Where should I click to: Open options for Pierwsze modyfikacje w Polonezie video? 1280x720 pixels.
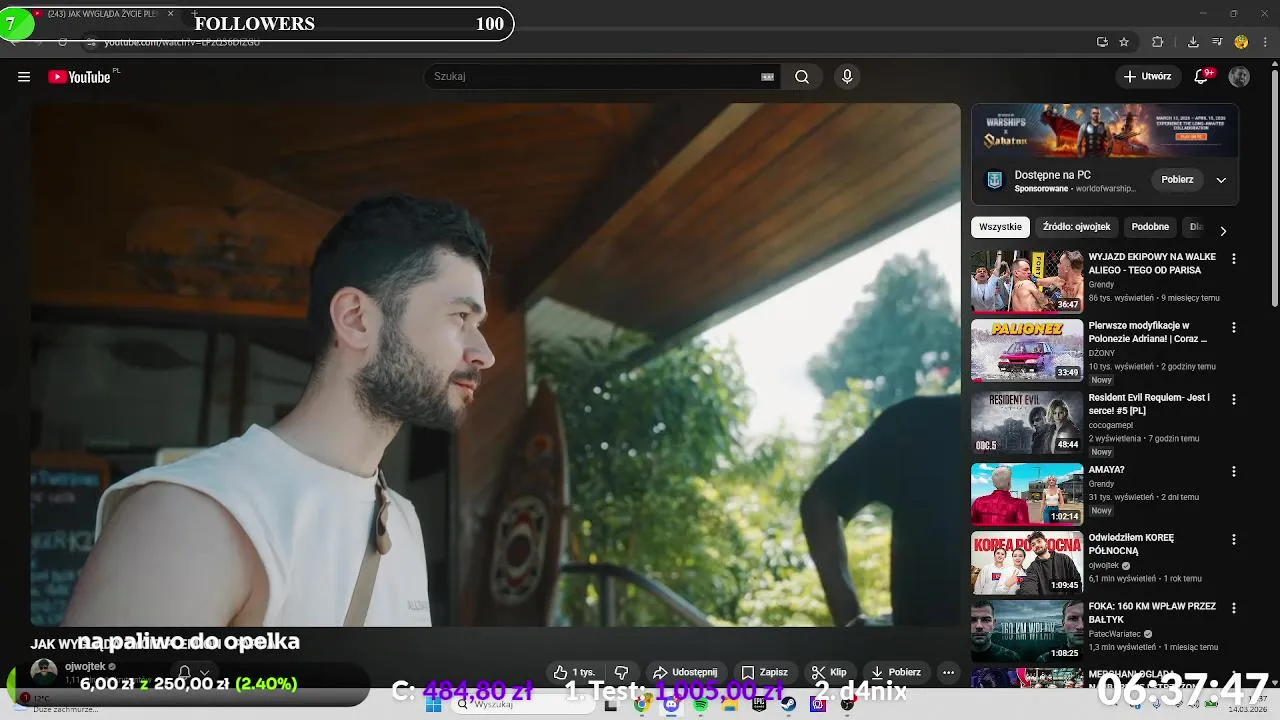click(1233, 327)
